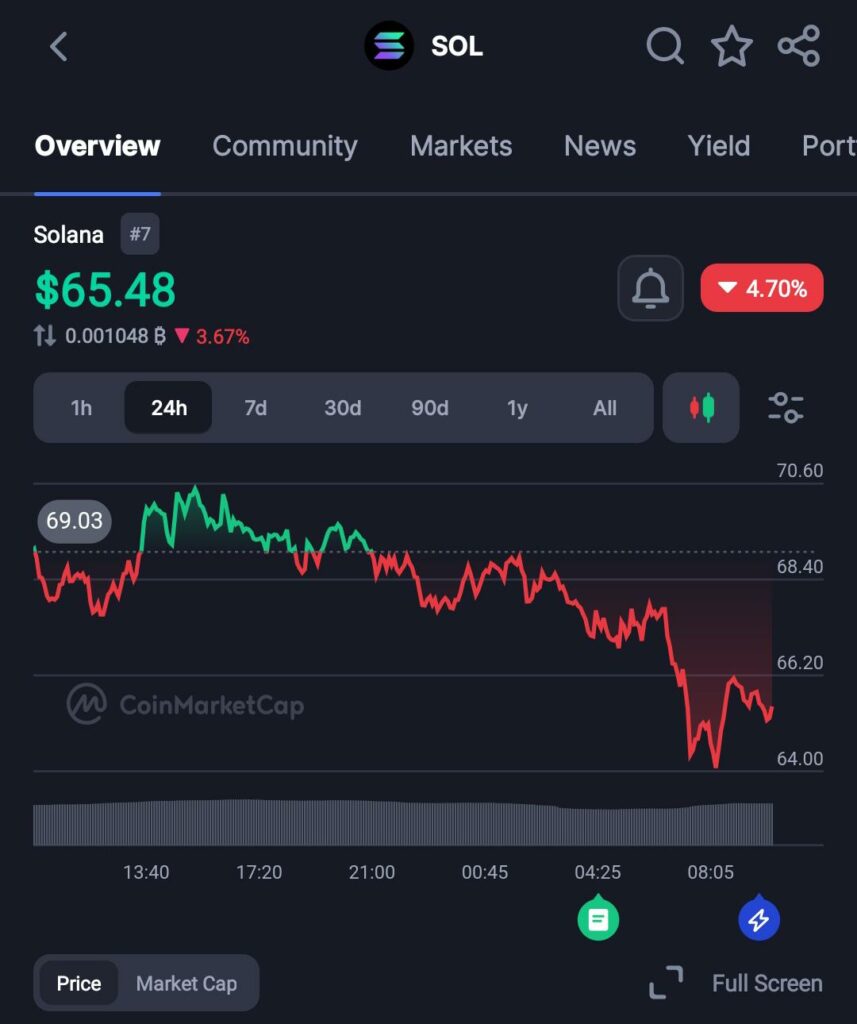Select the 1h timeframe
Viewport: 857px width, 1024px height.
pyautogui.click(x=81, y=408)
